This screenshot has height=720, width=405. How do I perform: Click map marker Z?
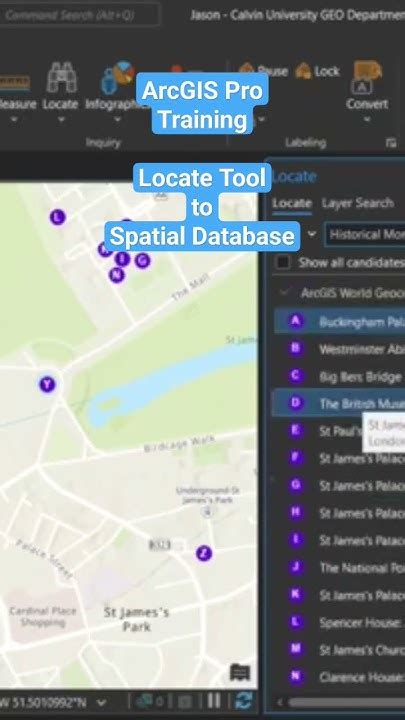tap(204, 553)
